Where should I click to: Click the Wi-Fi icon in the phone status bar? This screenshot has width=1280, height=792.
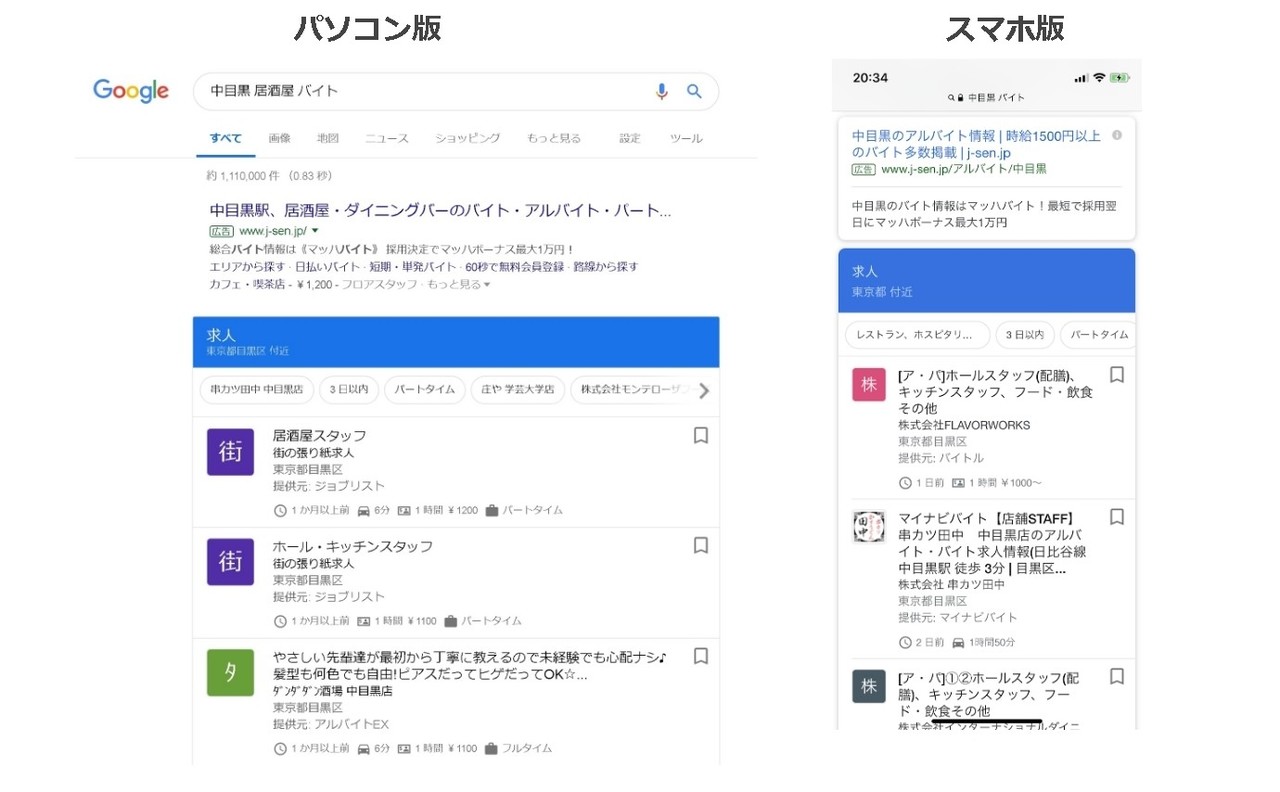[1099, 77]
